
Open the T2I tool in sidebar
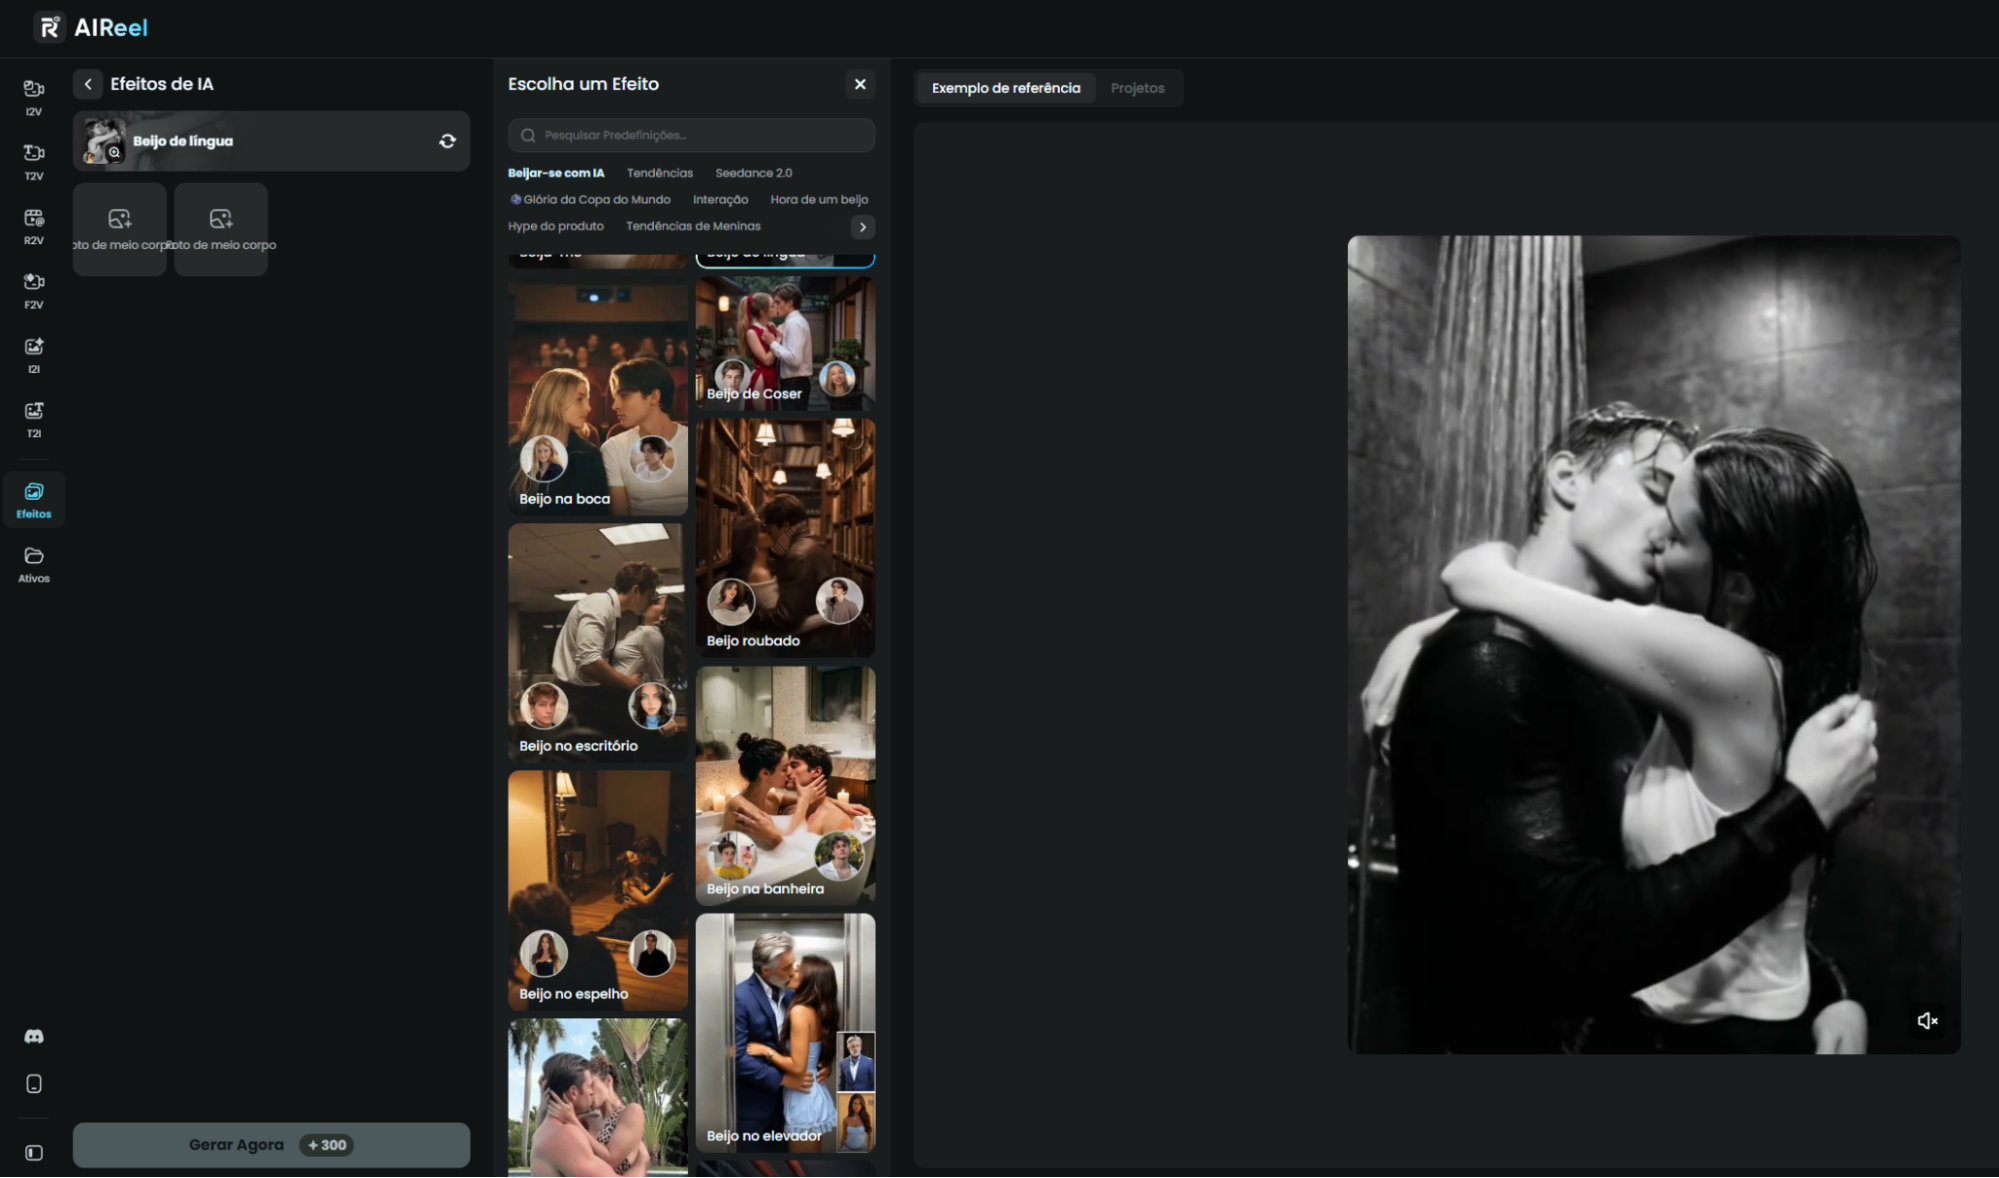click(33, 420)
